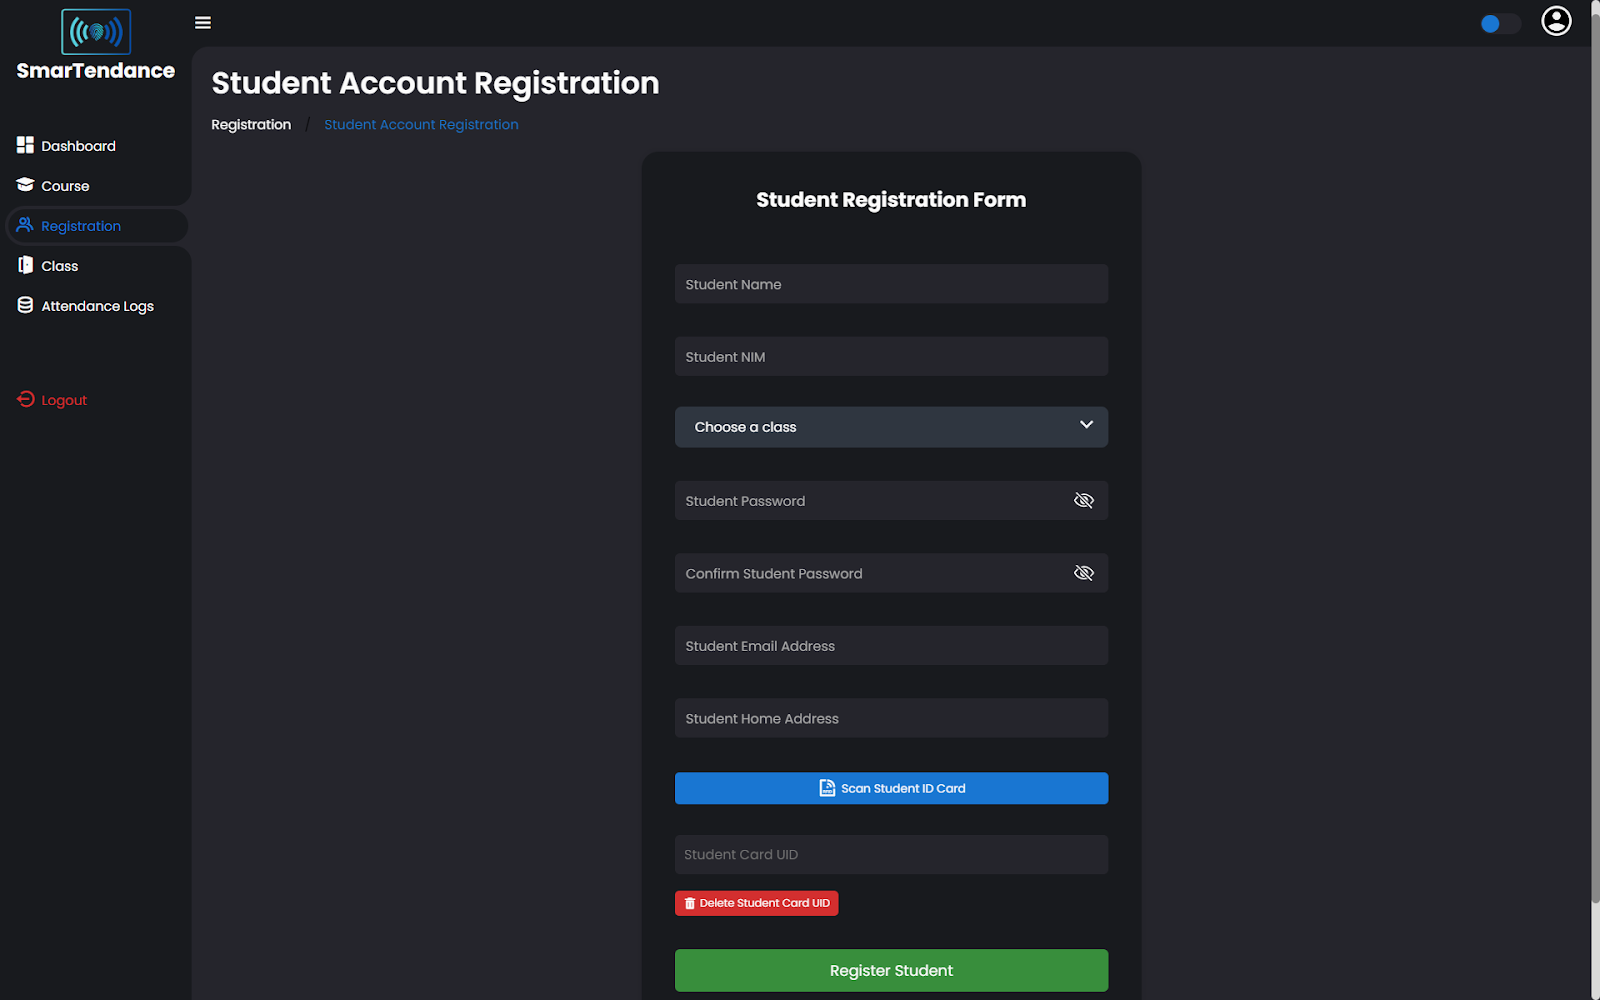Click the Attendance Logs database icon
The image size is (1600, 1000).
pos(25,305)
